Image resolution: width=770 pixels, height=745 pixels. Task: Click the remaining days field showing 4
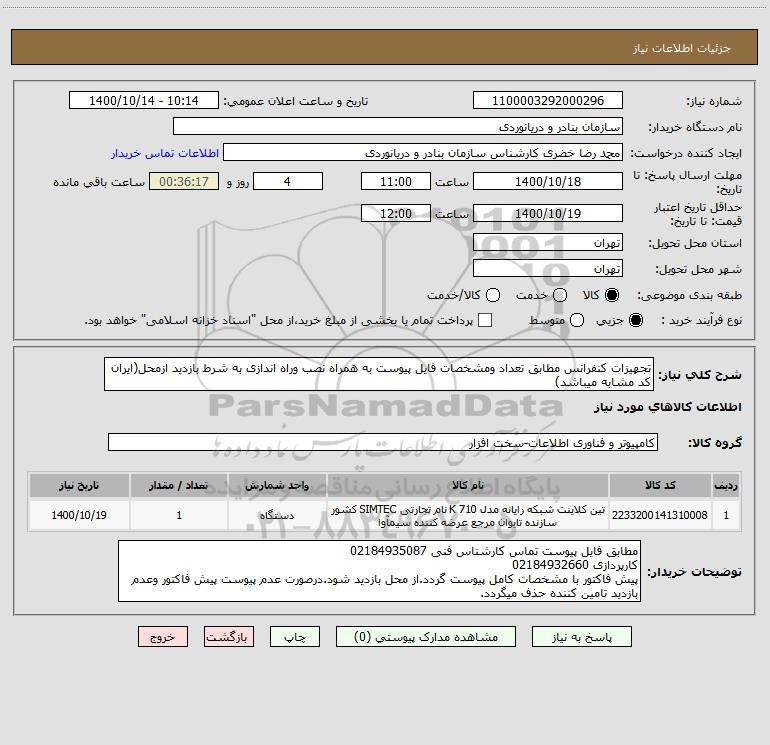point(288,181)
